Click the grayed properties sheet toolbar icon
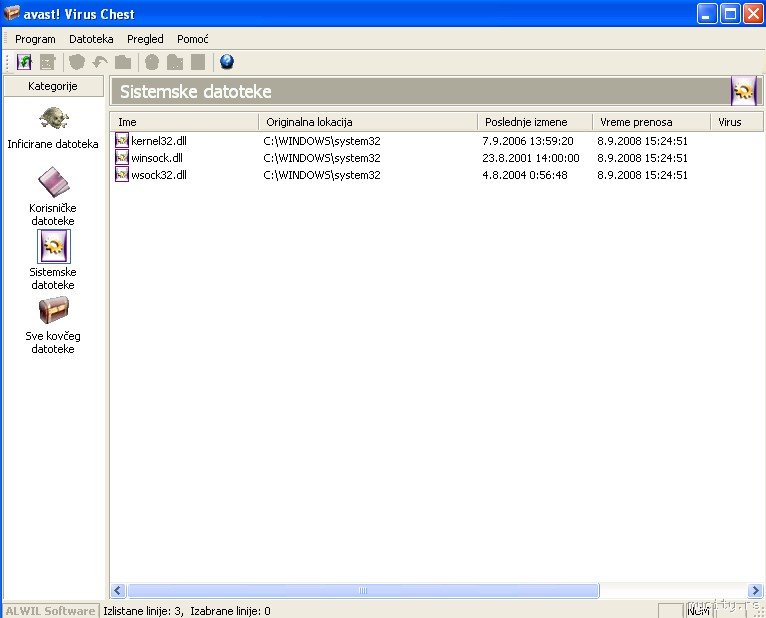The width and height of the screenshot is (766, 618). (47, 62)
